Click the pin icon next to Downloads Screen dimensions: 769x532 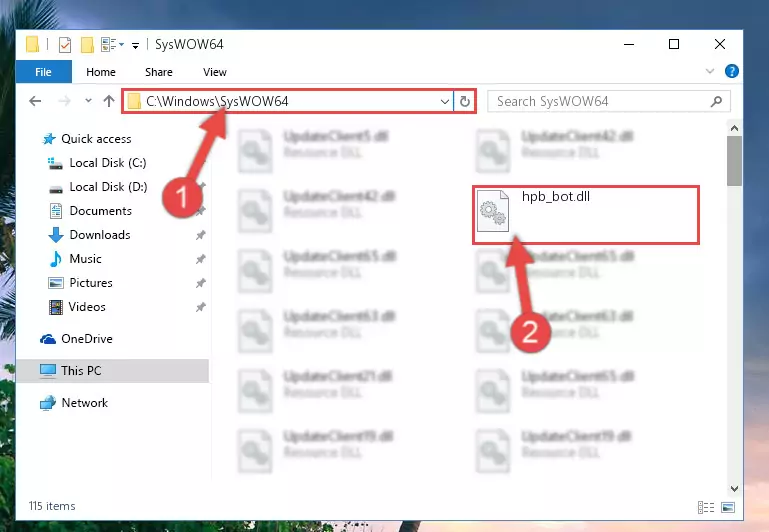pyautogui.click(x=201, y=235)
